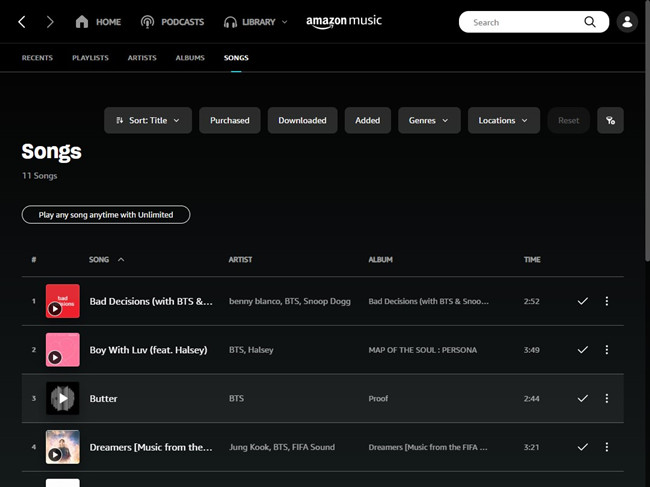Open the user profile icon
Viewport: 650px width, 487px height.
627,22
